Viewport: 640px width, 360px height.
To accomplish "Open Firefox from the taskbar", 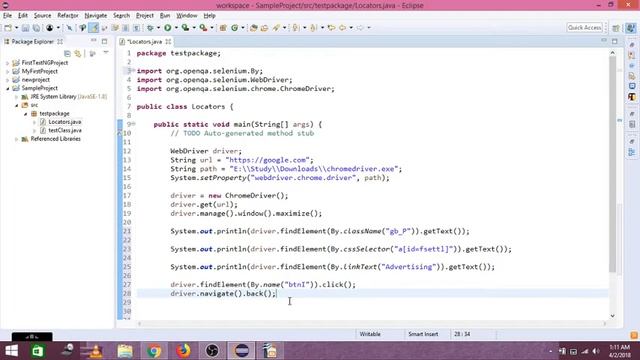I will click(183, 351).
